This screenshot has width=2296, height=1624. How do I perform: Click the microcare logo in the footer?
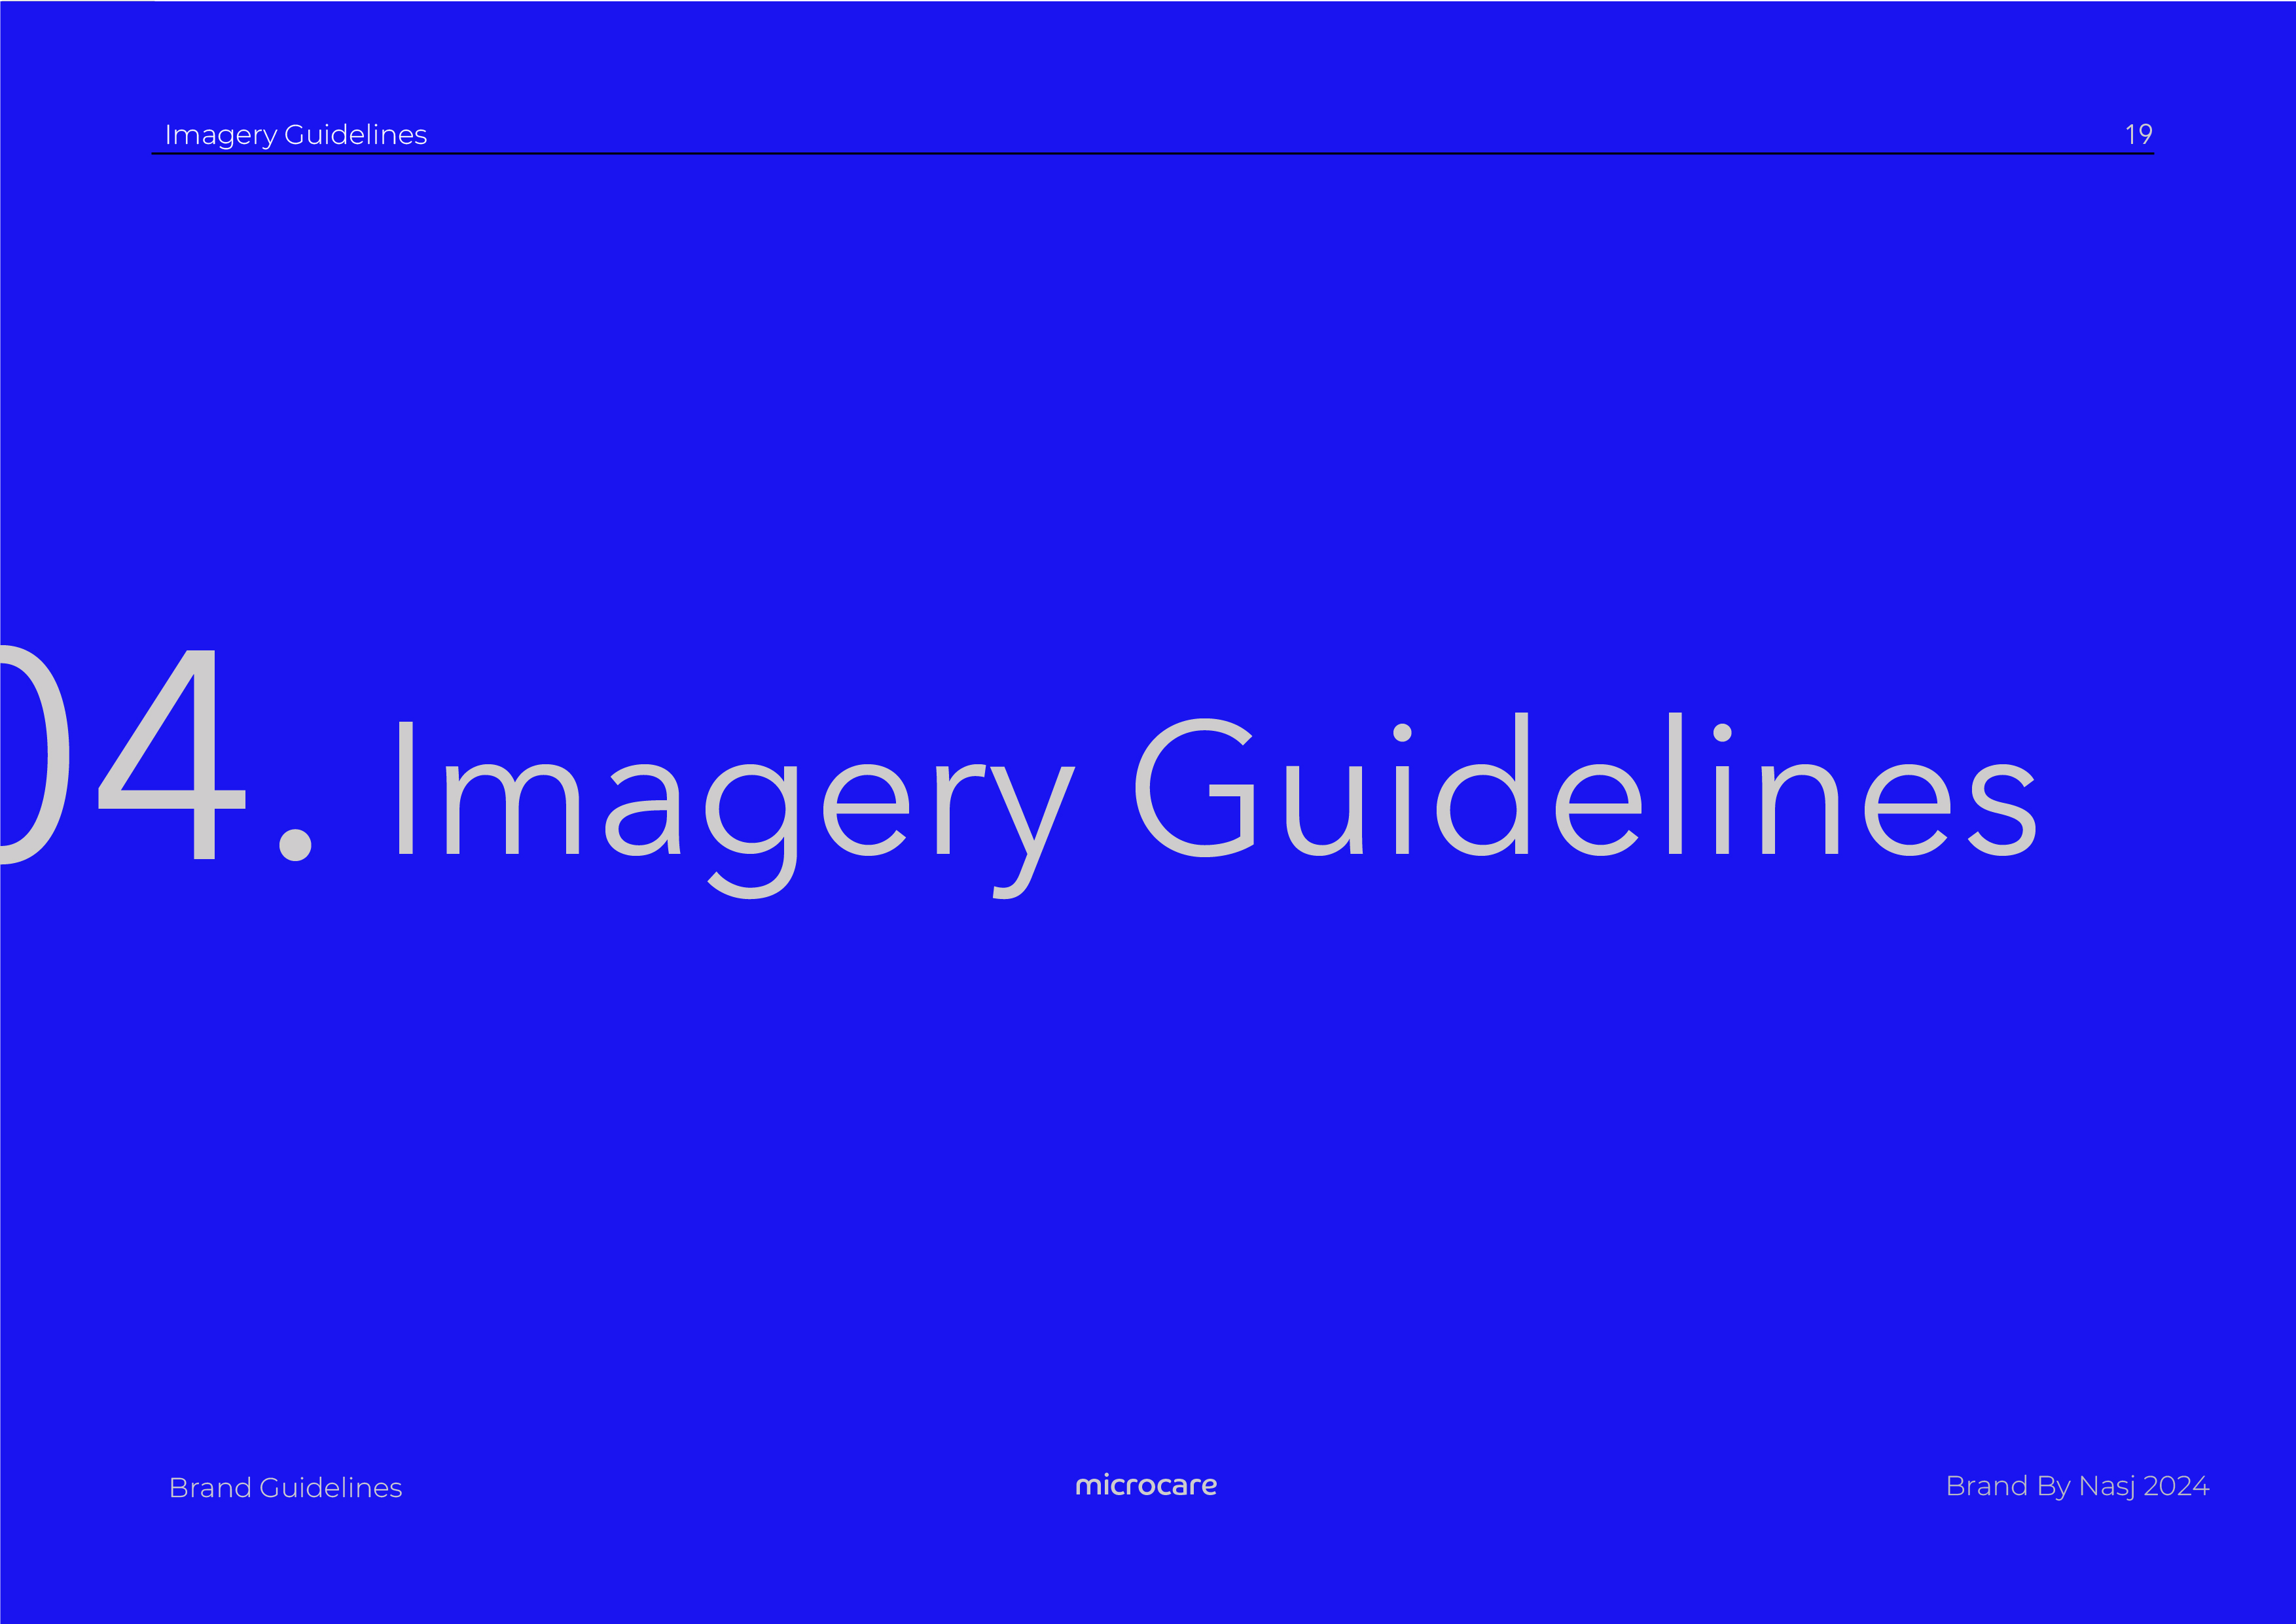(x=1146, y=1486)
